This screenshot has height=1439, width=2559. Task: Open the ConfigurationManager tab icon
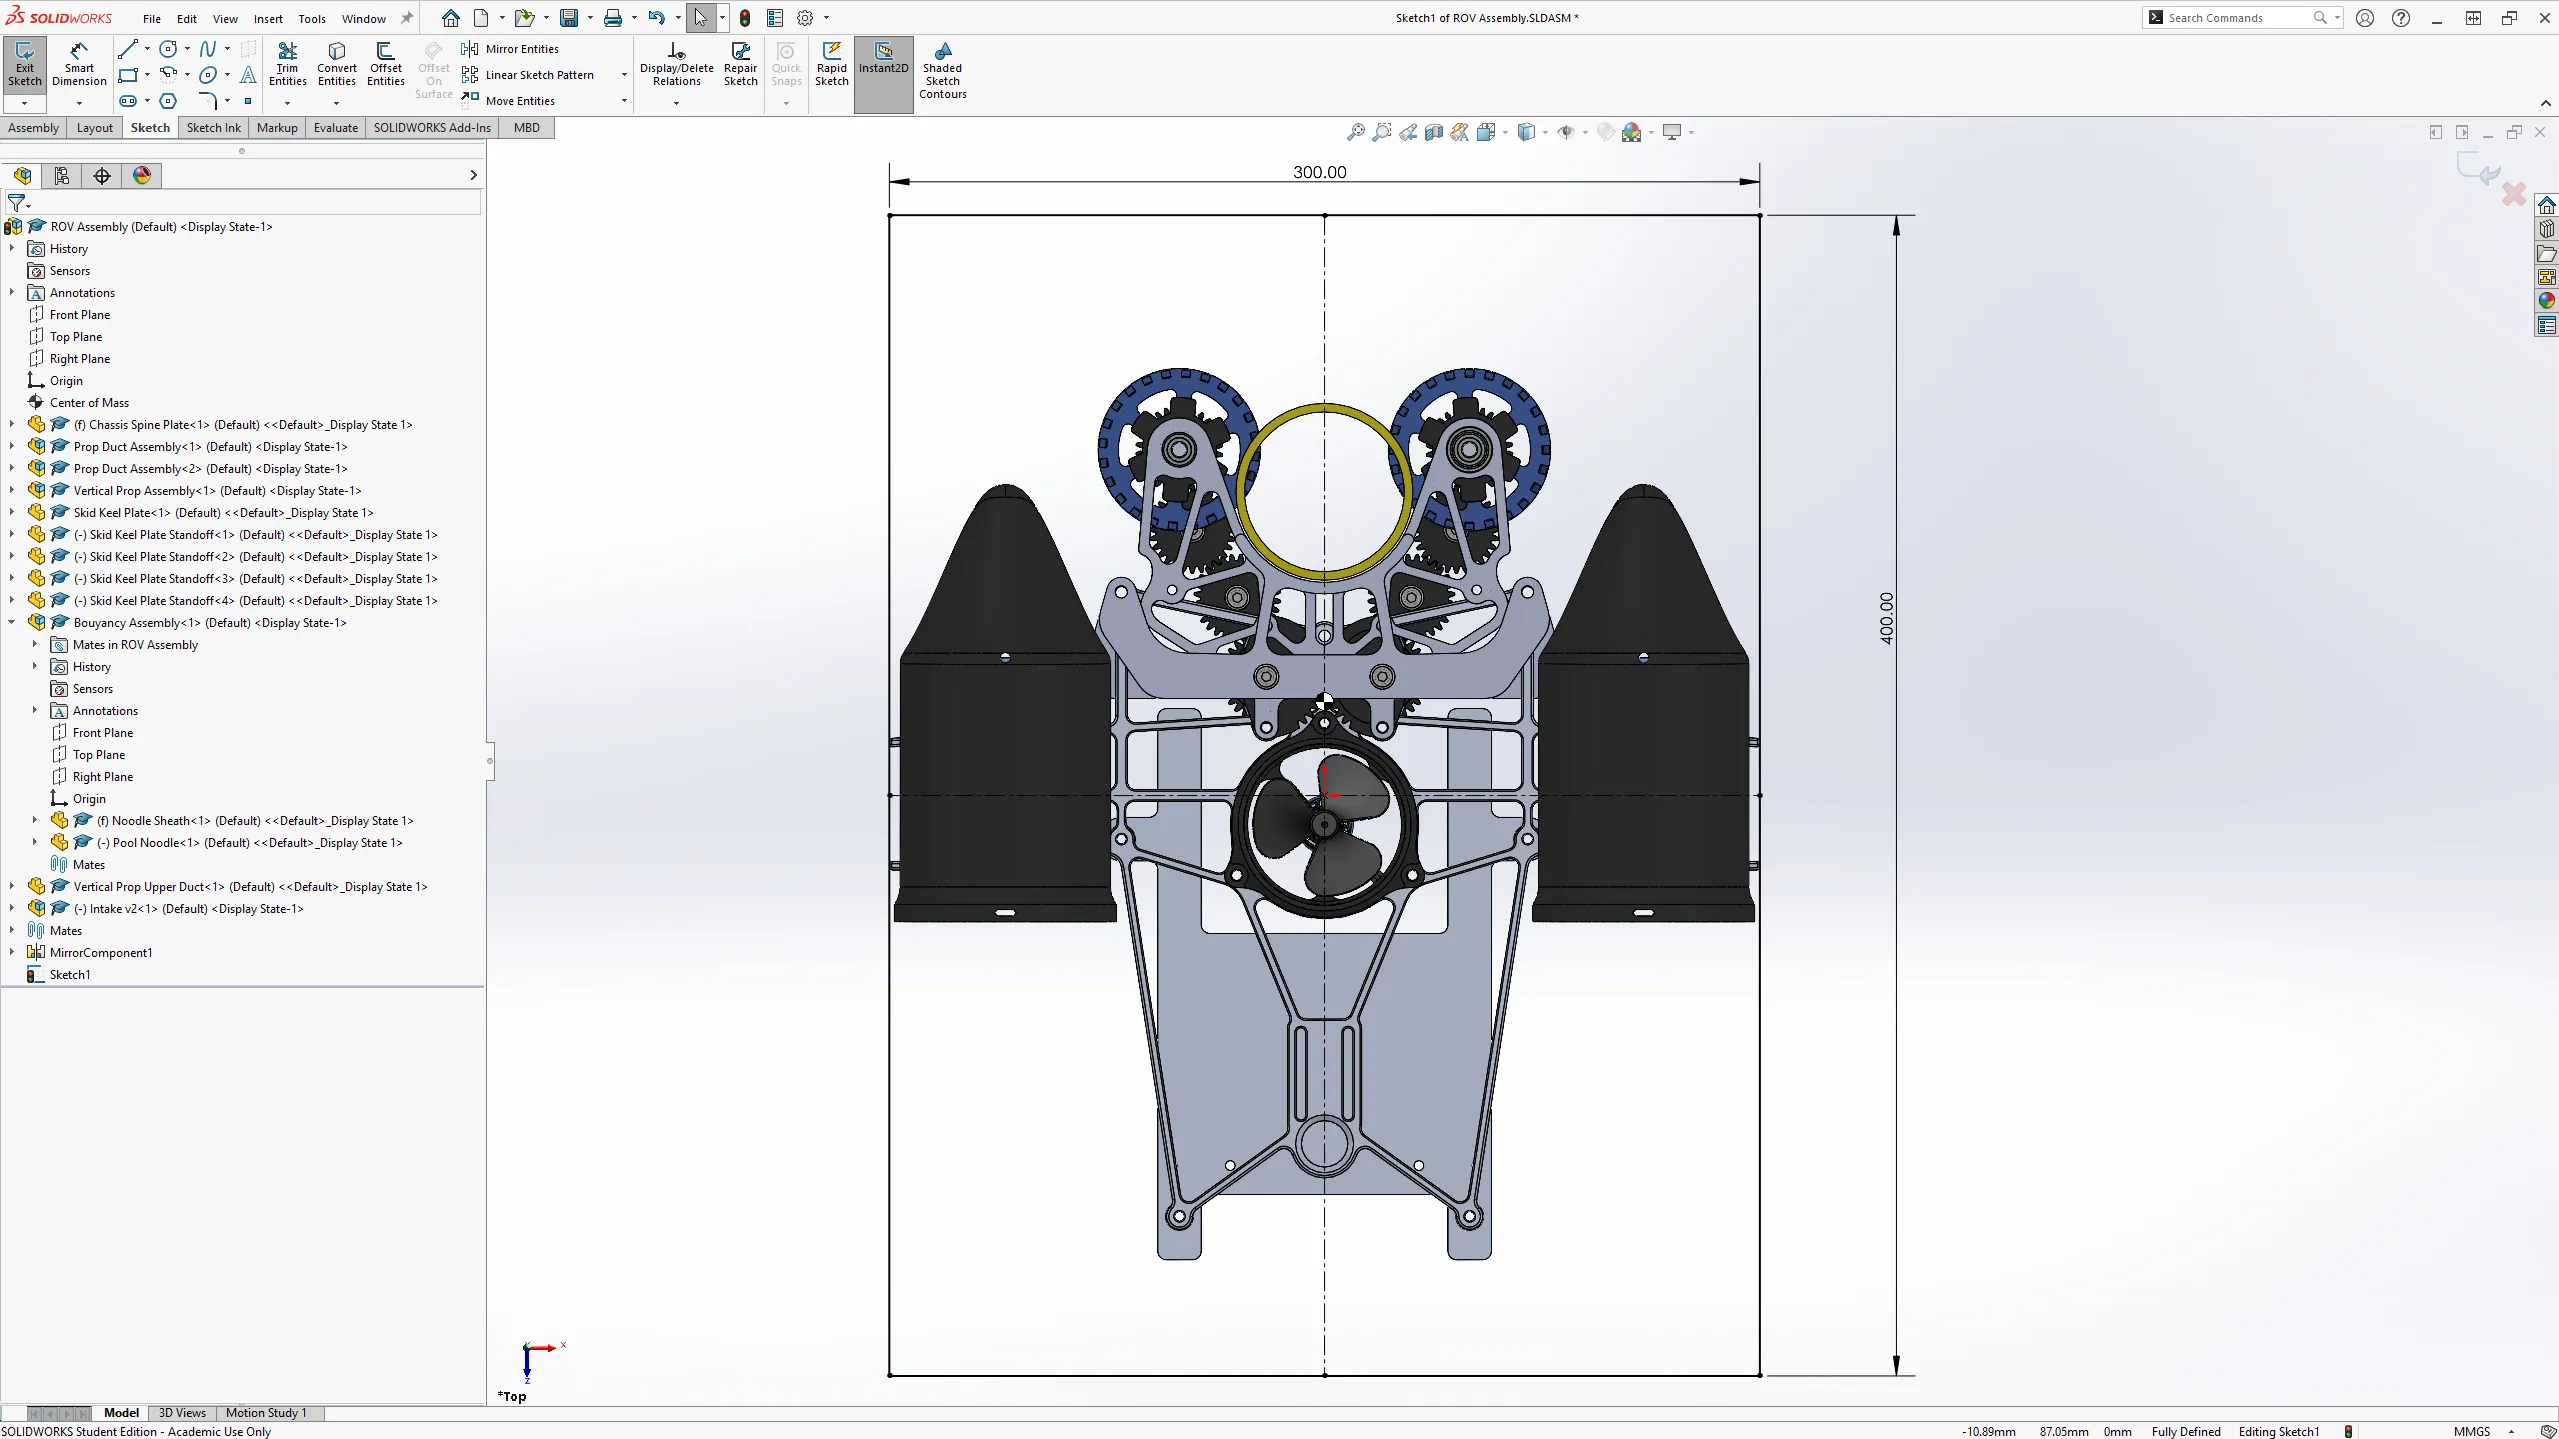(62, 176)
